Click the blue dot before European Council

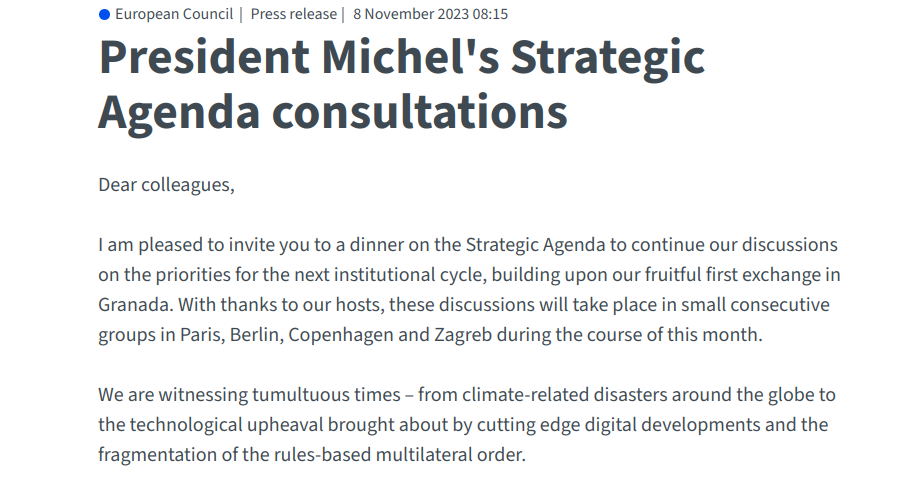[x=104, y=15]
